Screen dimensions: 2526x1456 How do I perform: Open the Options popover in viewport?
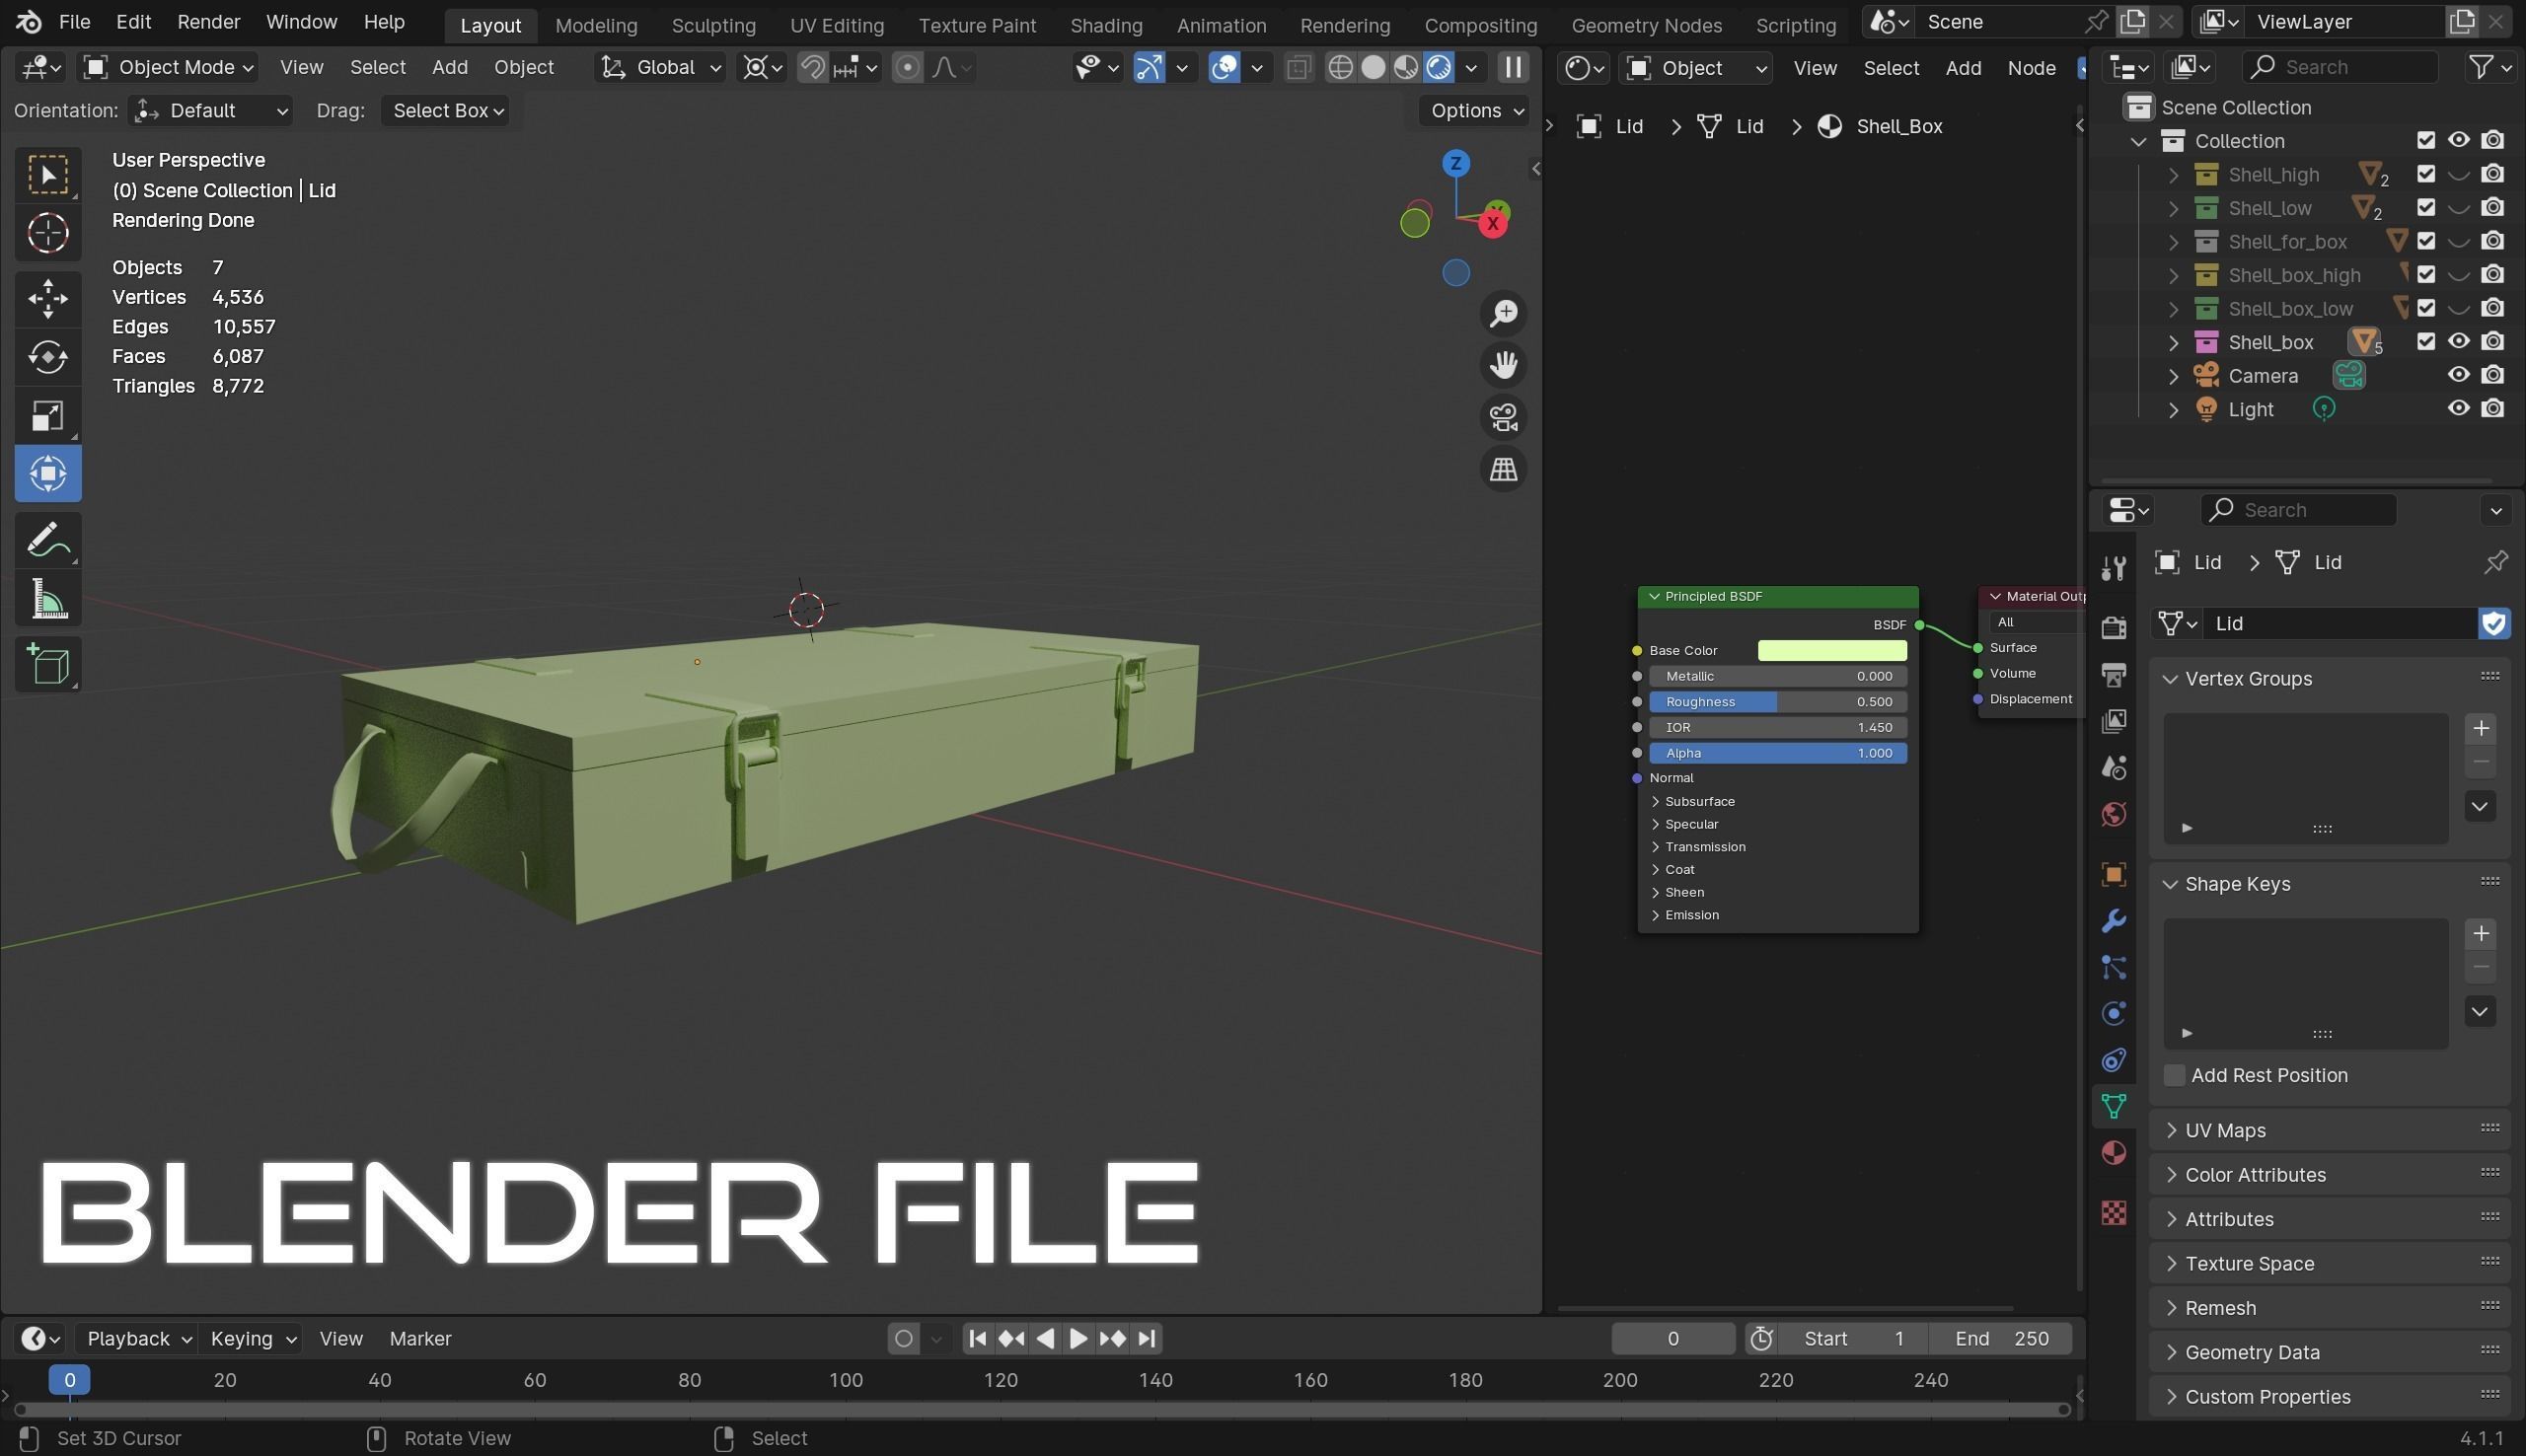[x=1476, y=110]
